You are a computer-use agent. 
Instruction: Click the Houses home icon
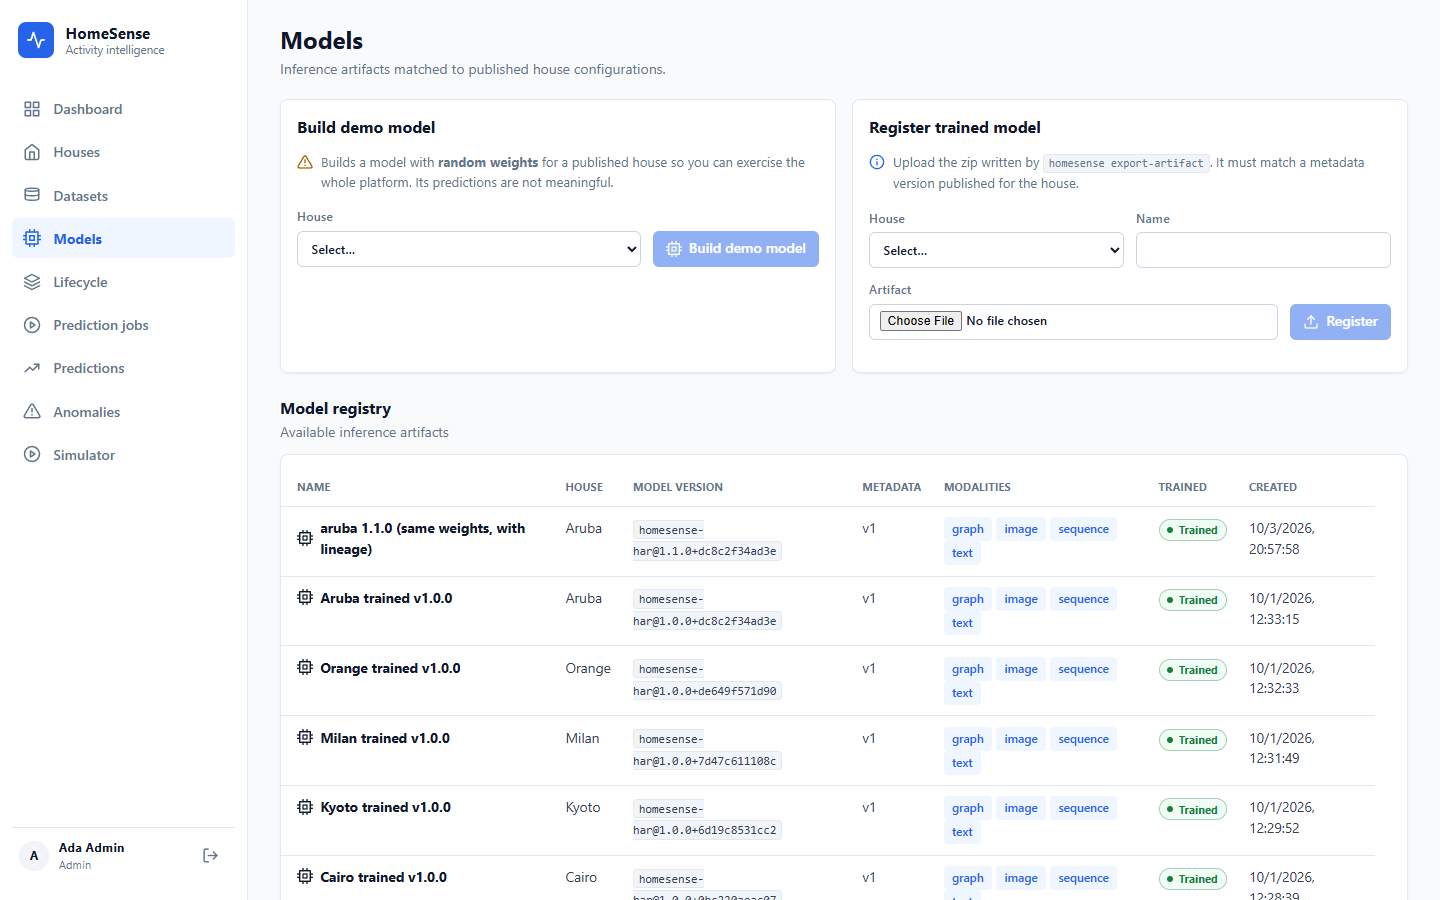(32, 152)
